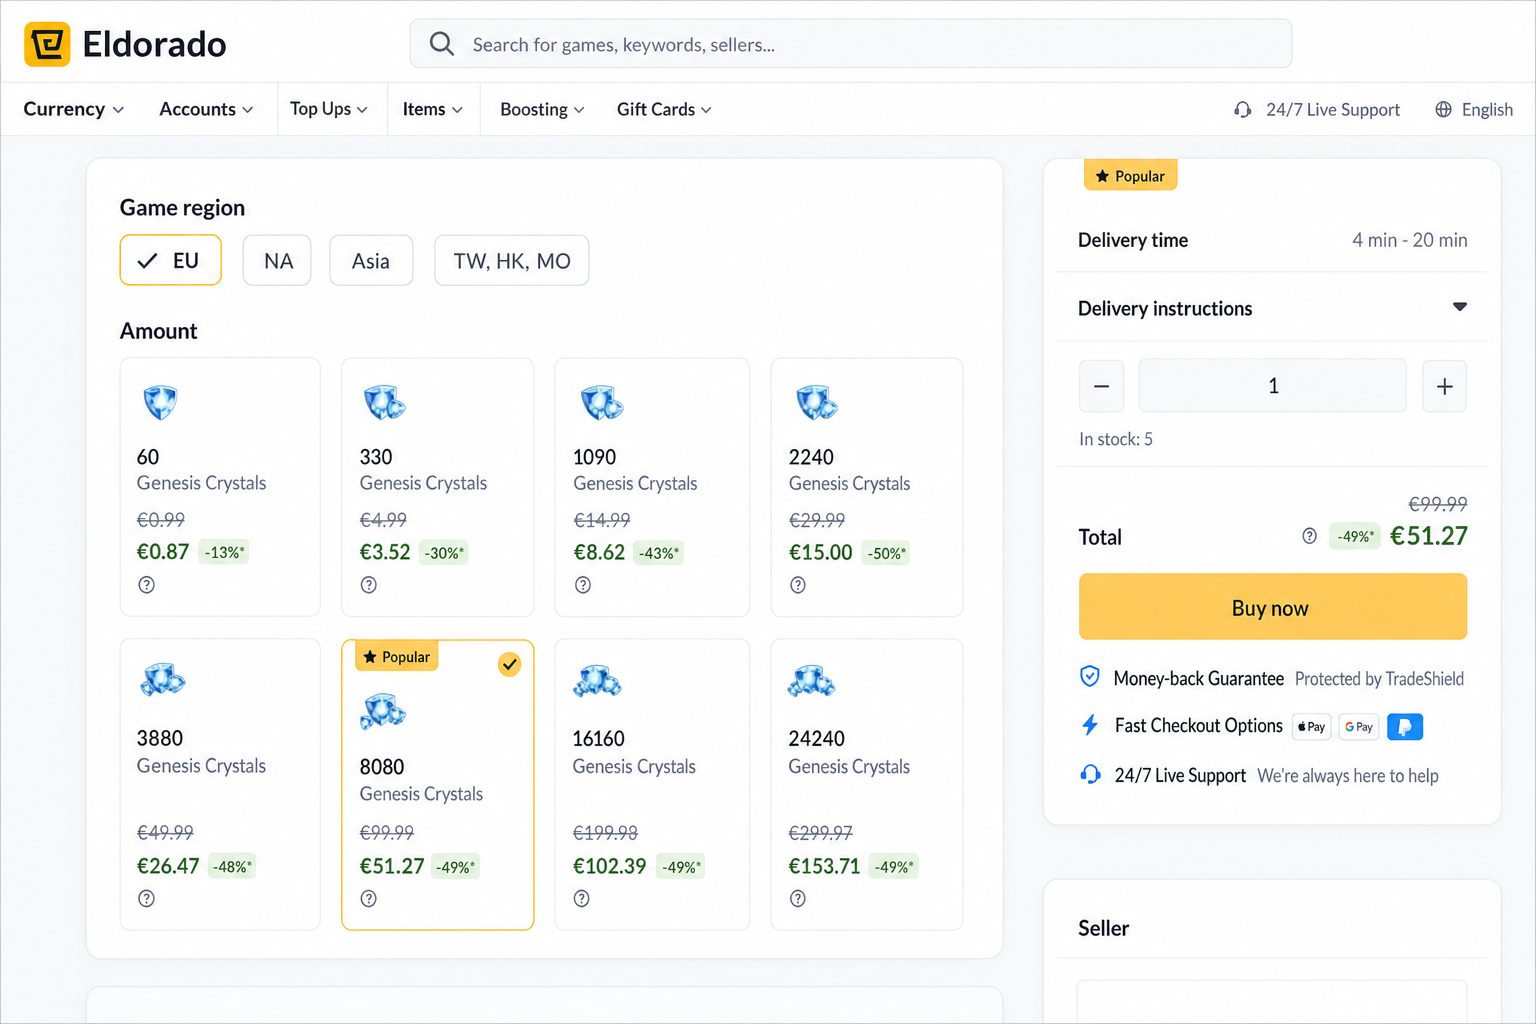Click the 'Protected by TradeShield' text
This screenshot has height=1024, width=1536.
(x=1379, y=679)
